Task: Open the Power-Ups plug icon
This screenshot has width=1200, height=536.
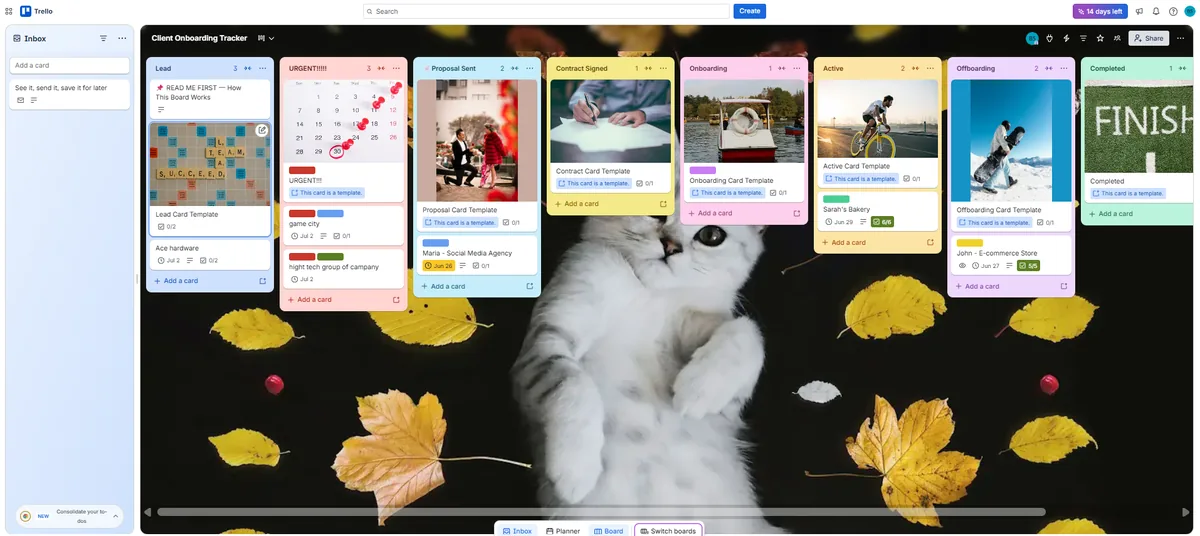Action: click(1049, 38)
